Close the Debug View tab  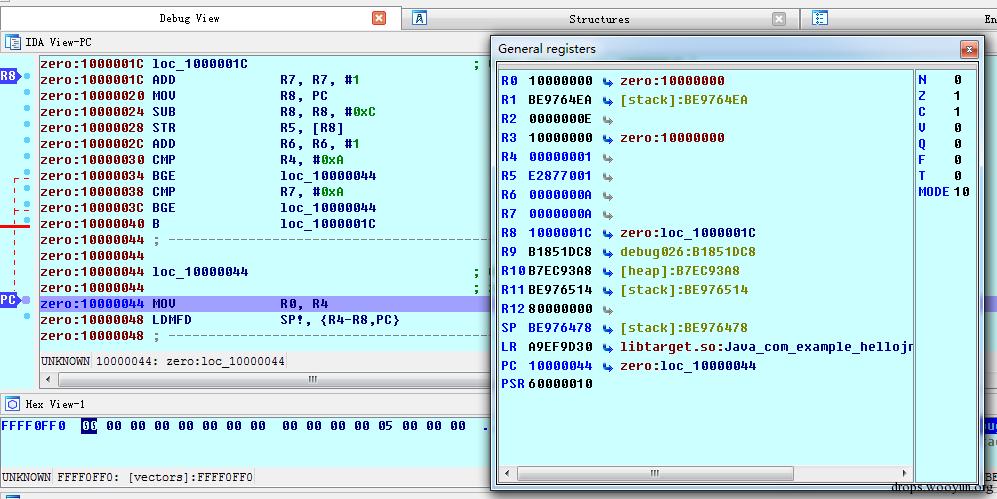click(379, 18)
